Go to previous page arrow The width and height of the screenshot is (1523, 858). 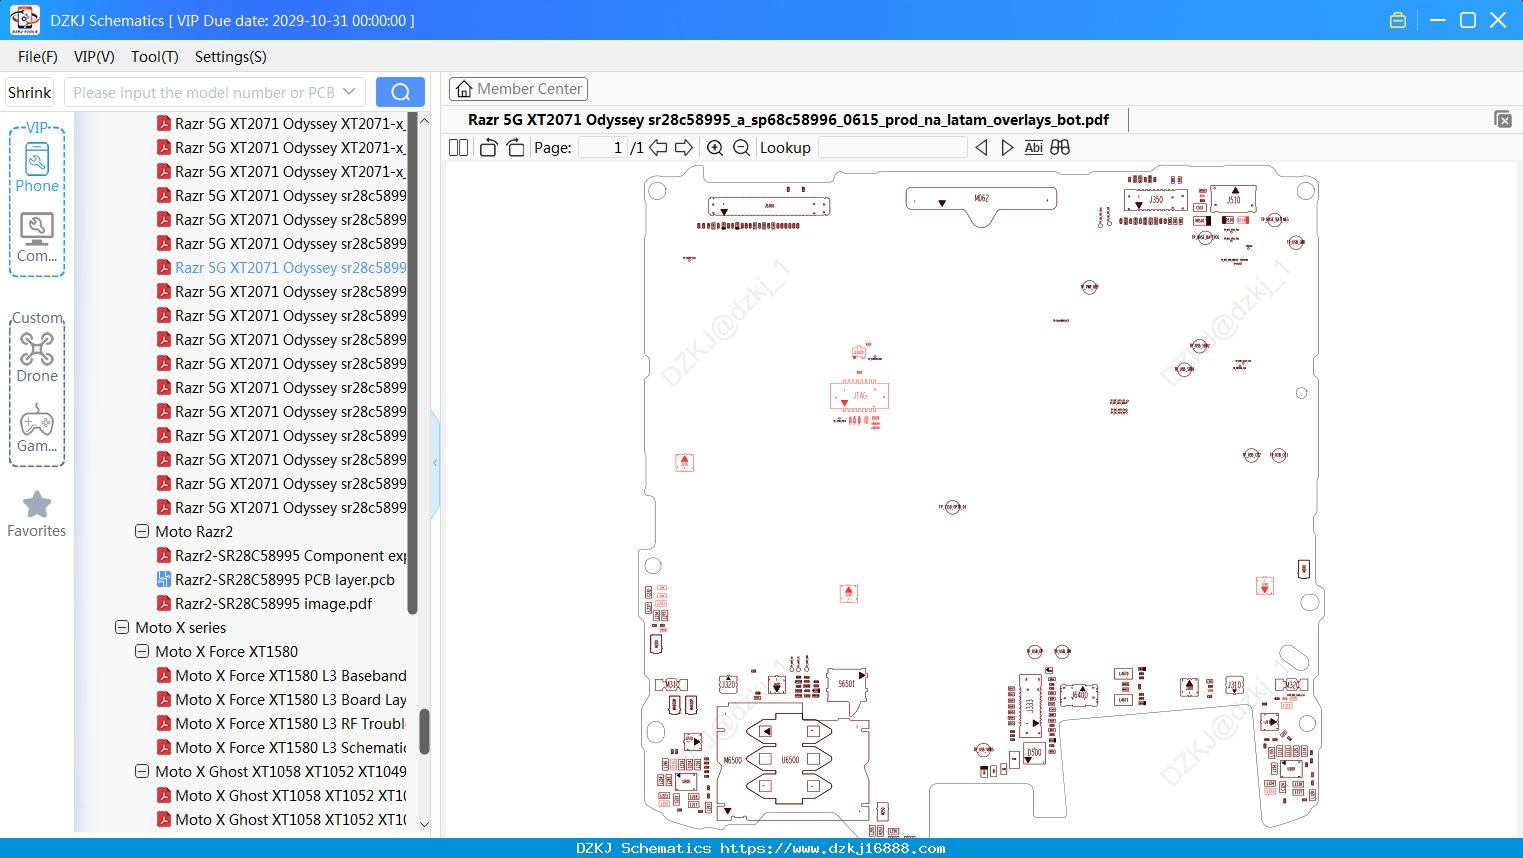(658, 148)
